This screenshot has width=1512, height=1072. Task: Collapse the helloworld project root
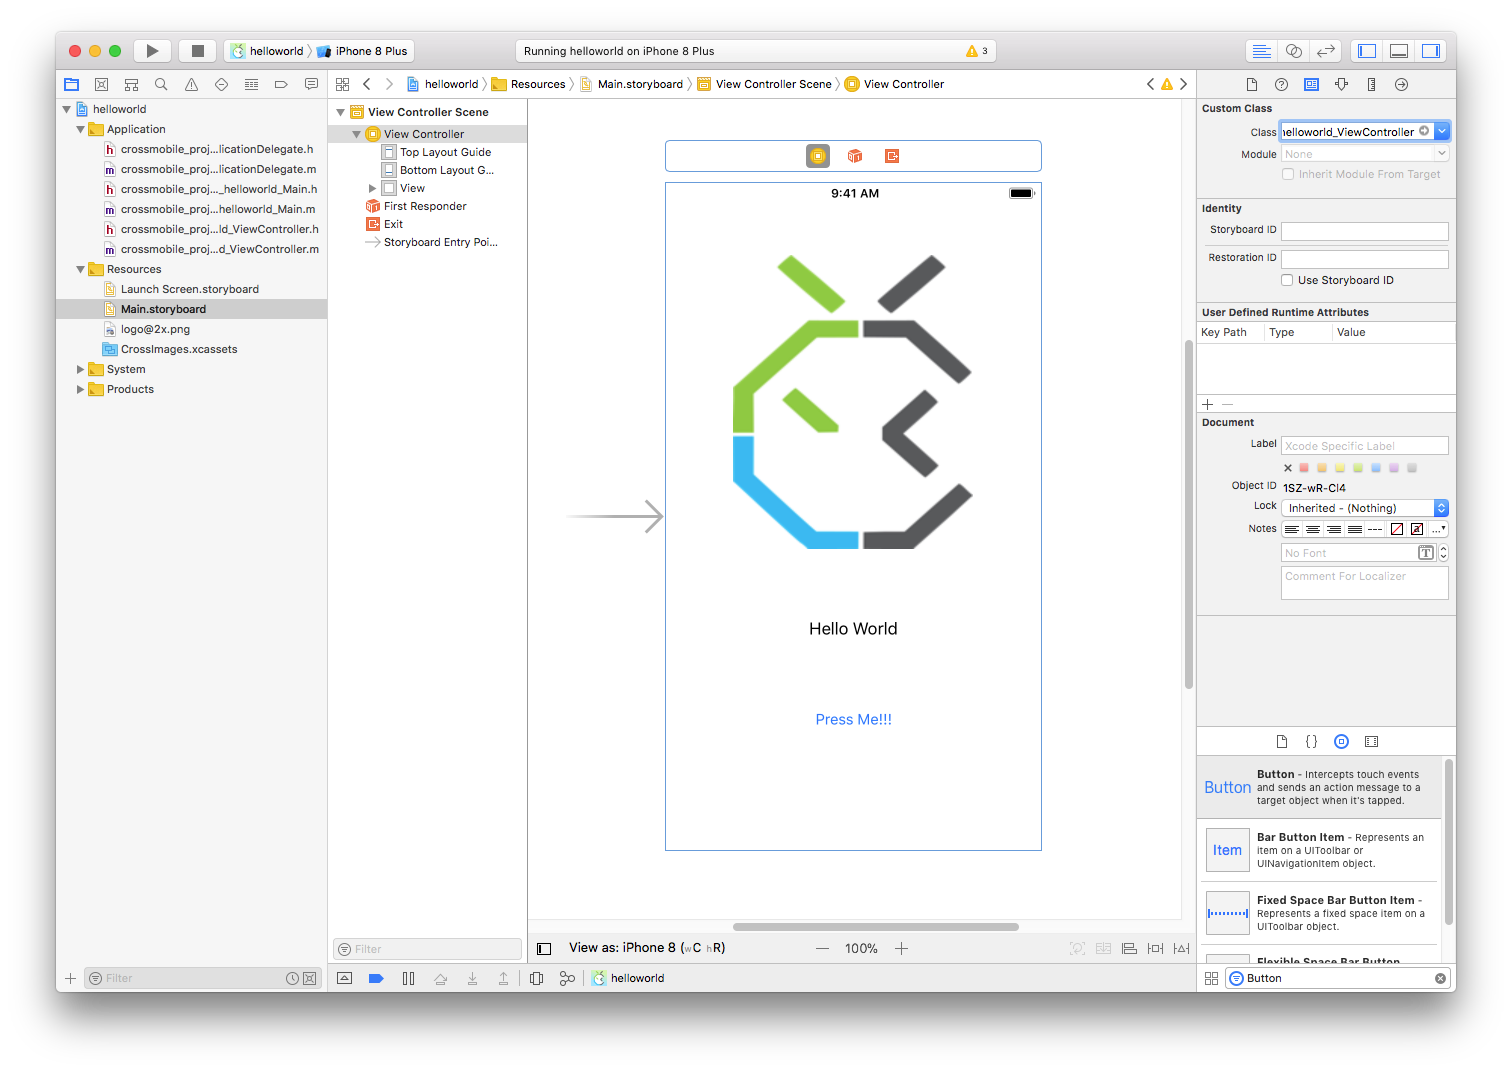[x=67, y=109]
